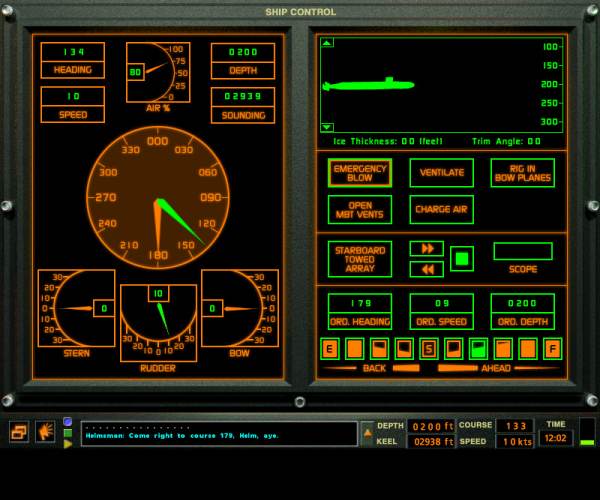
Task: Click the Ord. Speed label
Action: [x=442, y=322]
